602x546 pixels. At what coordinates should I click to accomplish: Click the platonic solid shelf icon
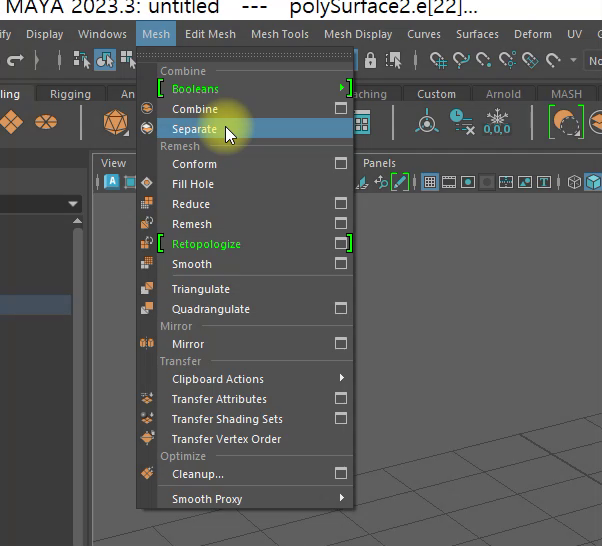(x=116, y=122)
